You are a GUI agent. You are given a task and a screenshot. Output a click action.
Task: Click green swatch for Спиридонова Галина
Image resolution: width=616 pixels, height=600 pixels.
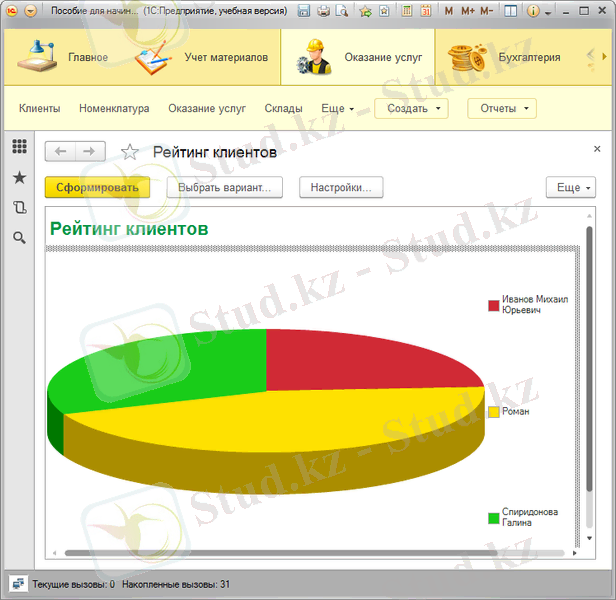click(x=493, y=518)
